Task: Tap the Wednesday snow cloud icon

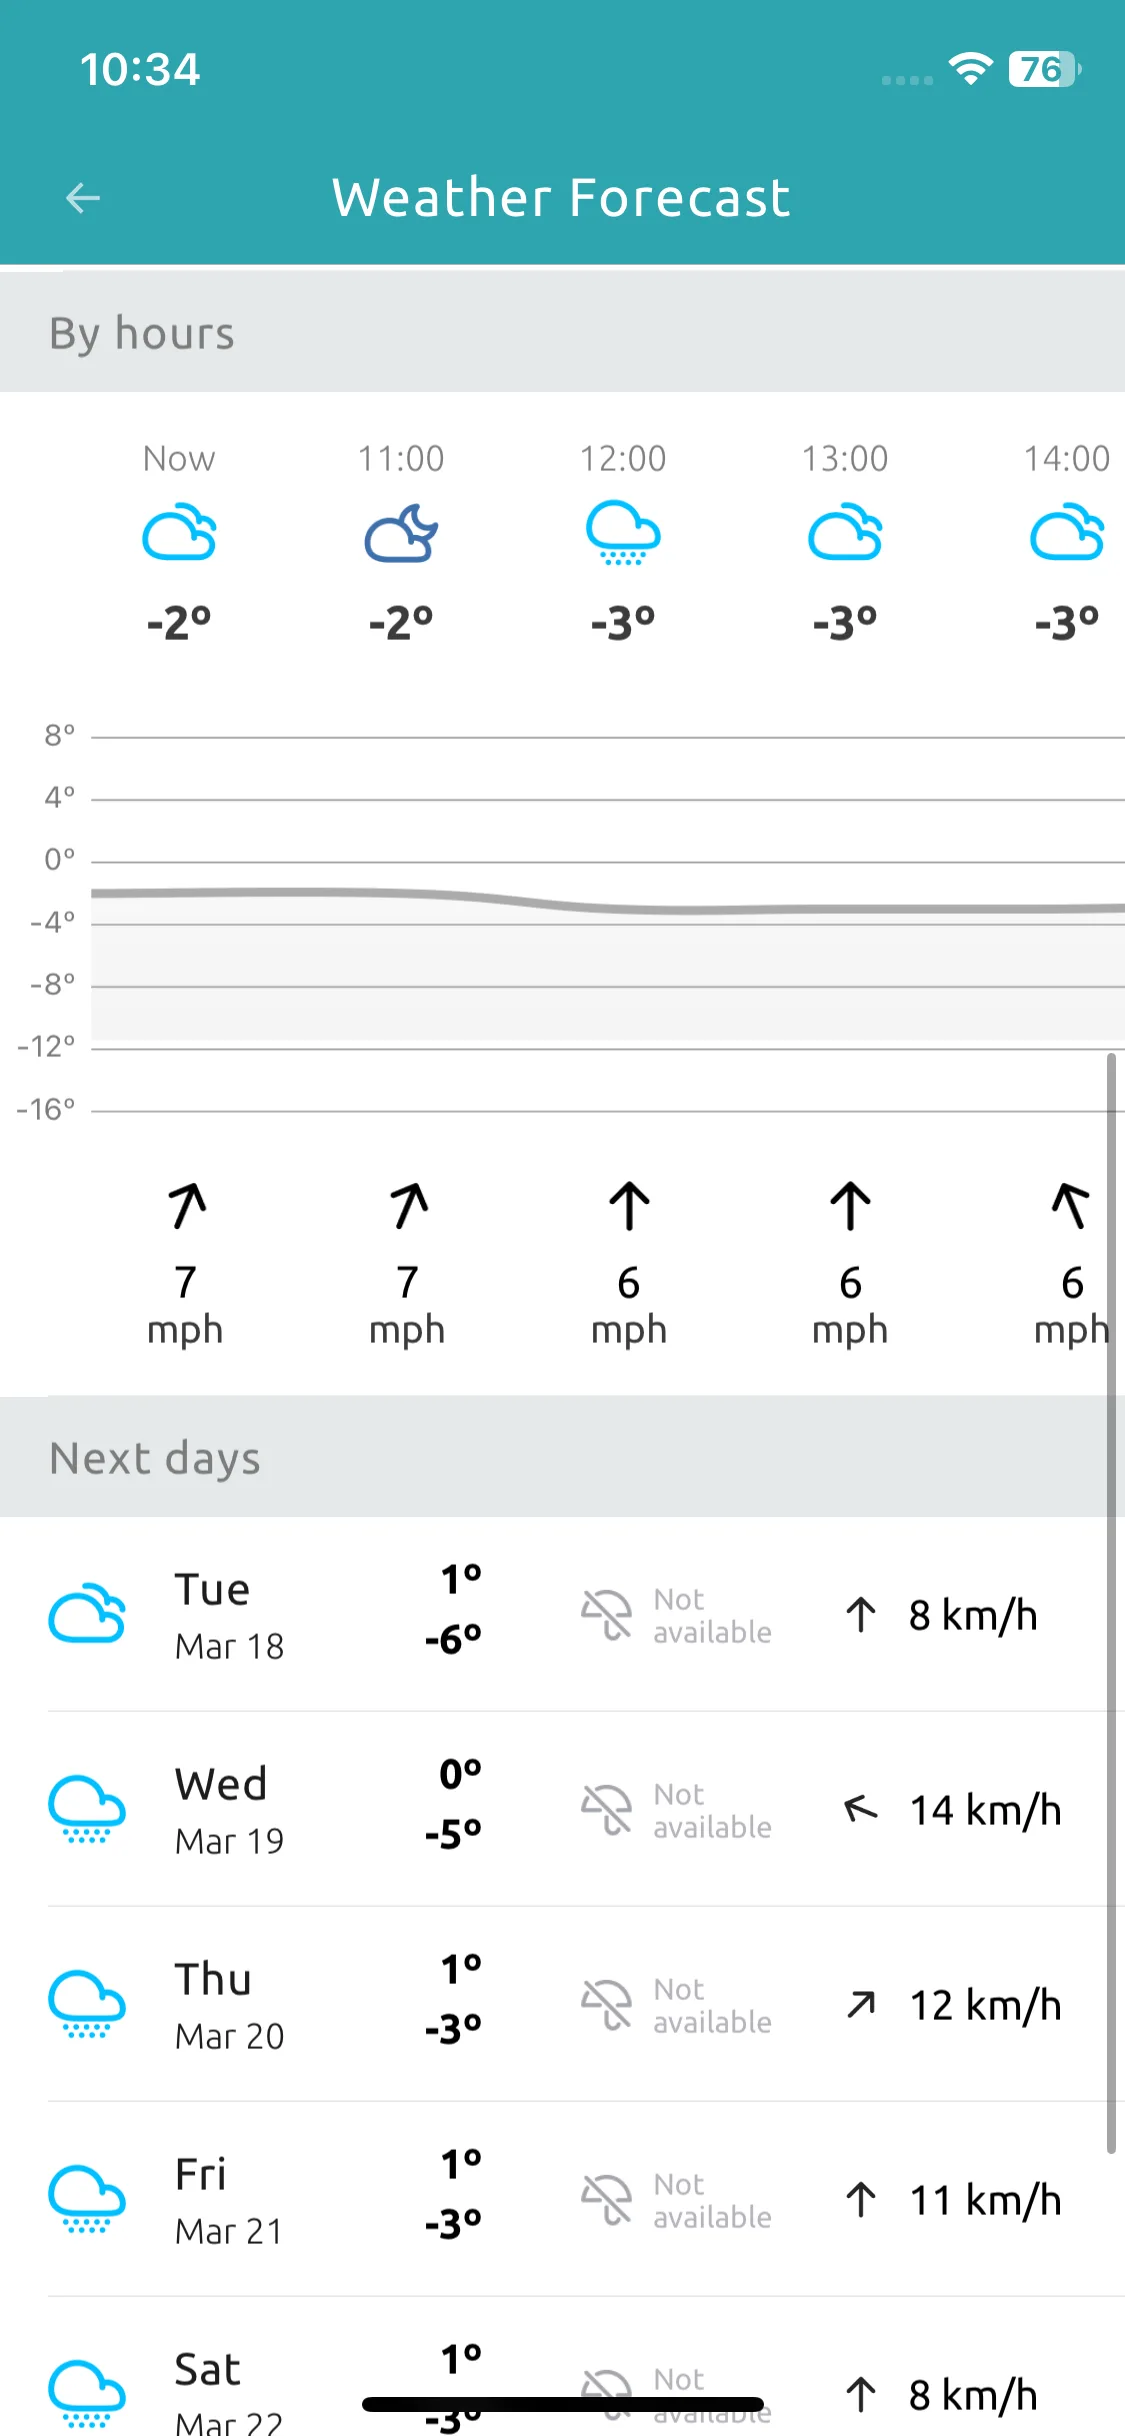Action: [87, 1809]
